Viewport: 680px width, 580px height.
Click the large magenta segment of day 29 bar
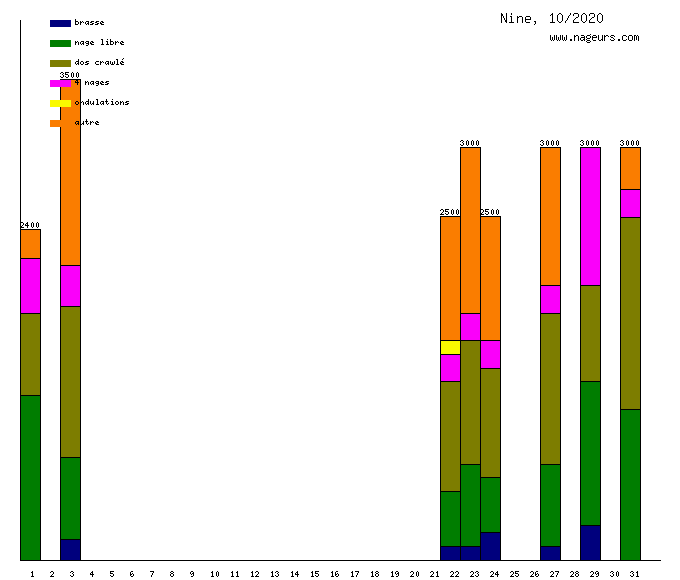pos(590,216)
